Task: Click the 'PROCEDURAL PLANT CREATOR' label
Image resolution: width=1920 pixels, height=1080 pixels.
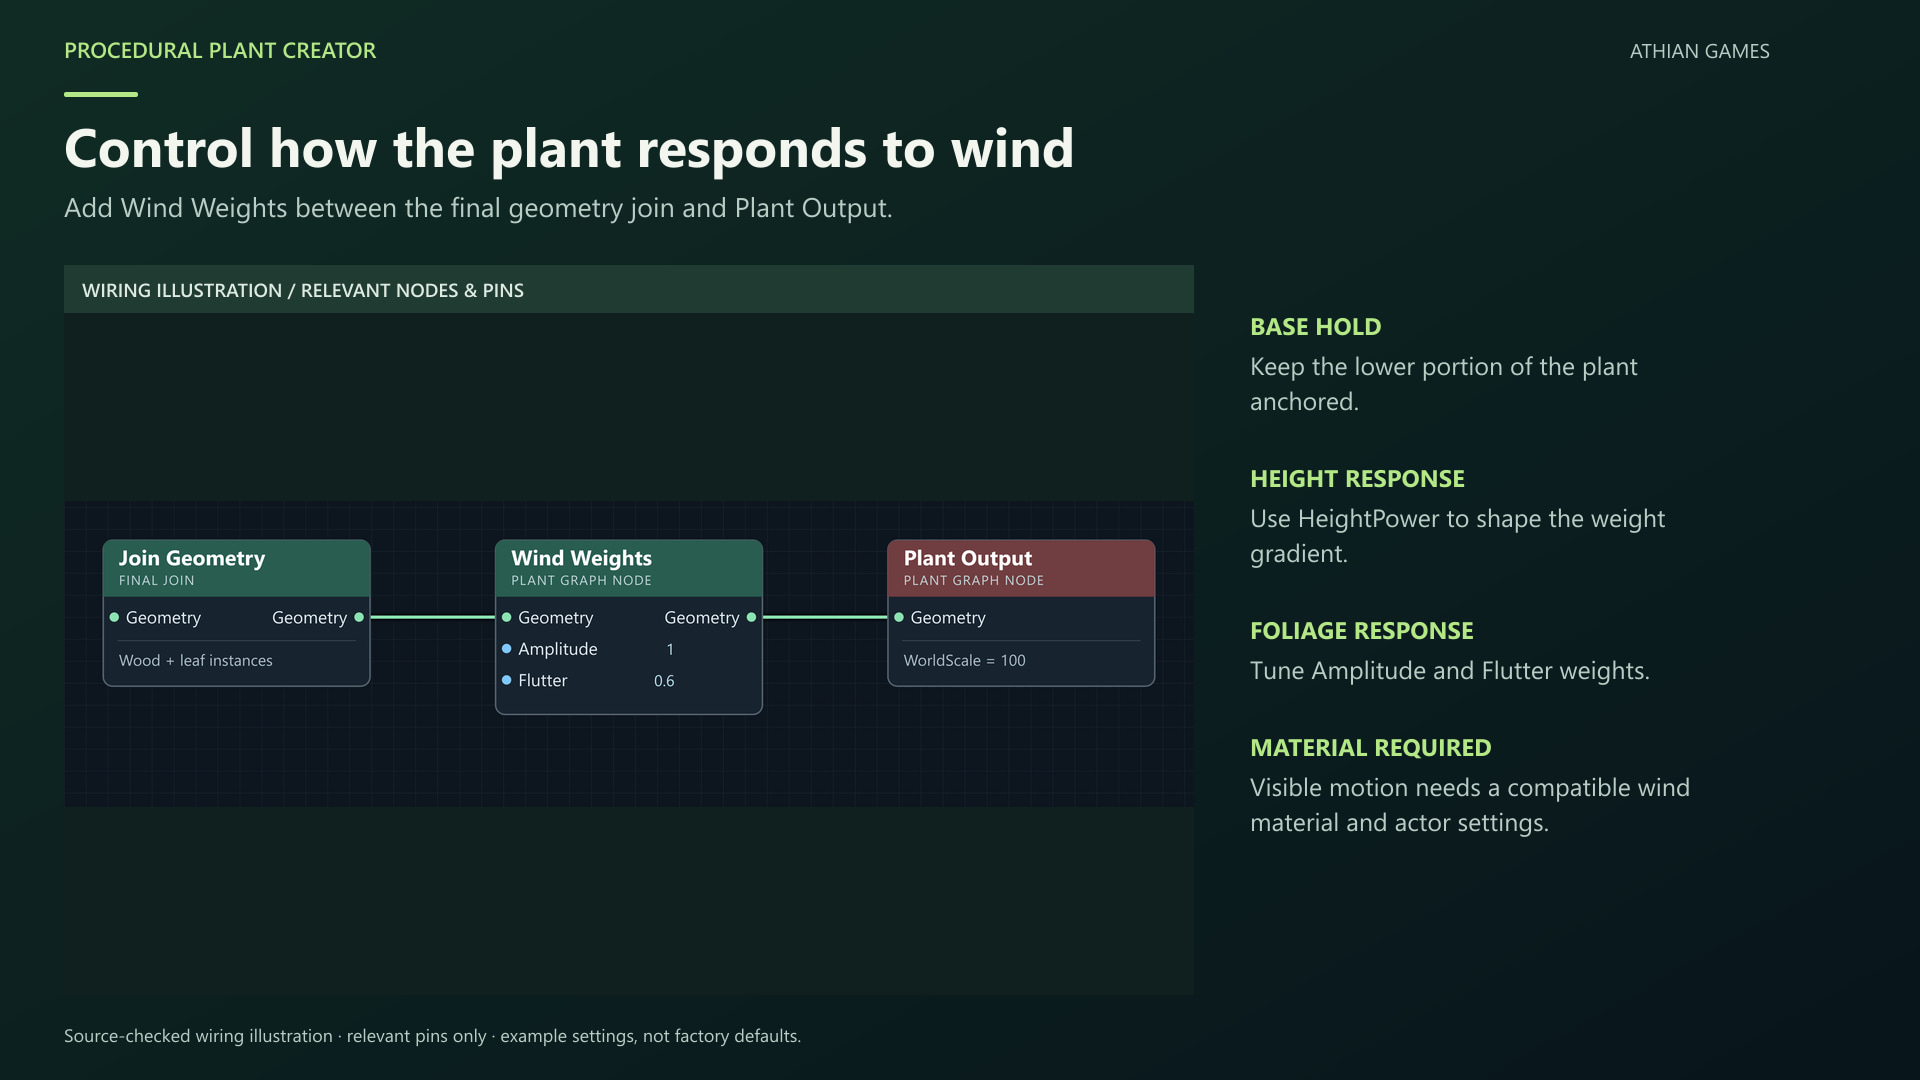Action: (x=220, y=51)
